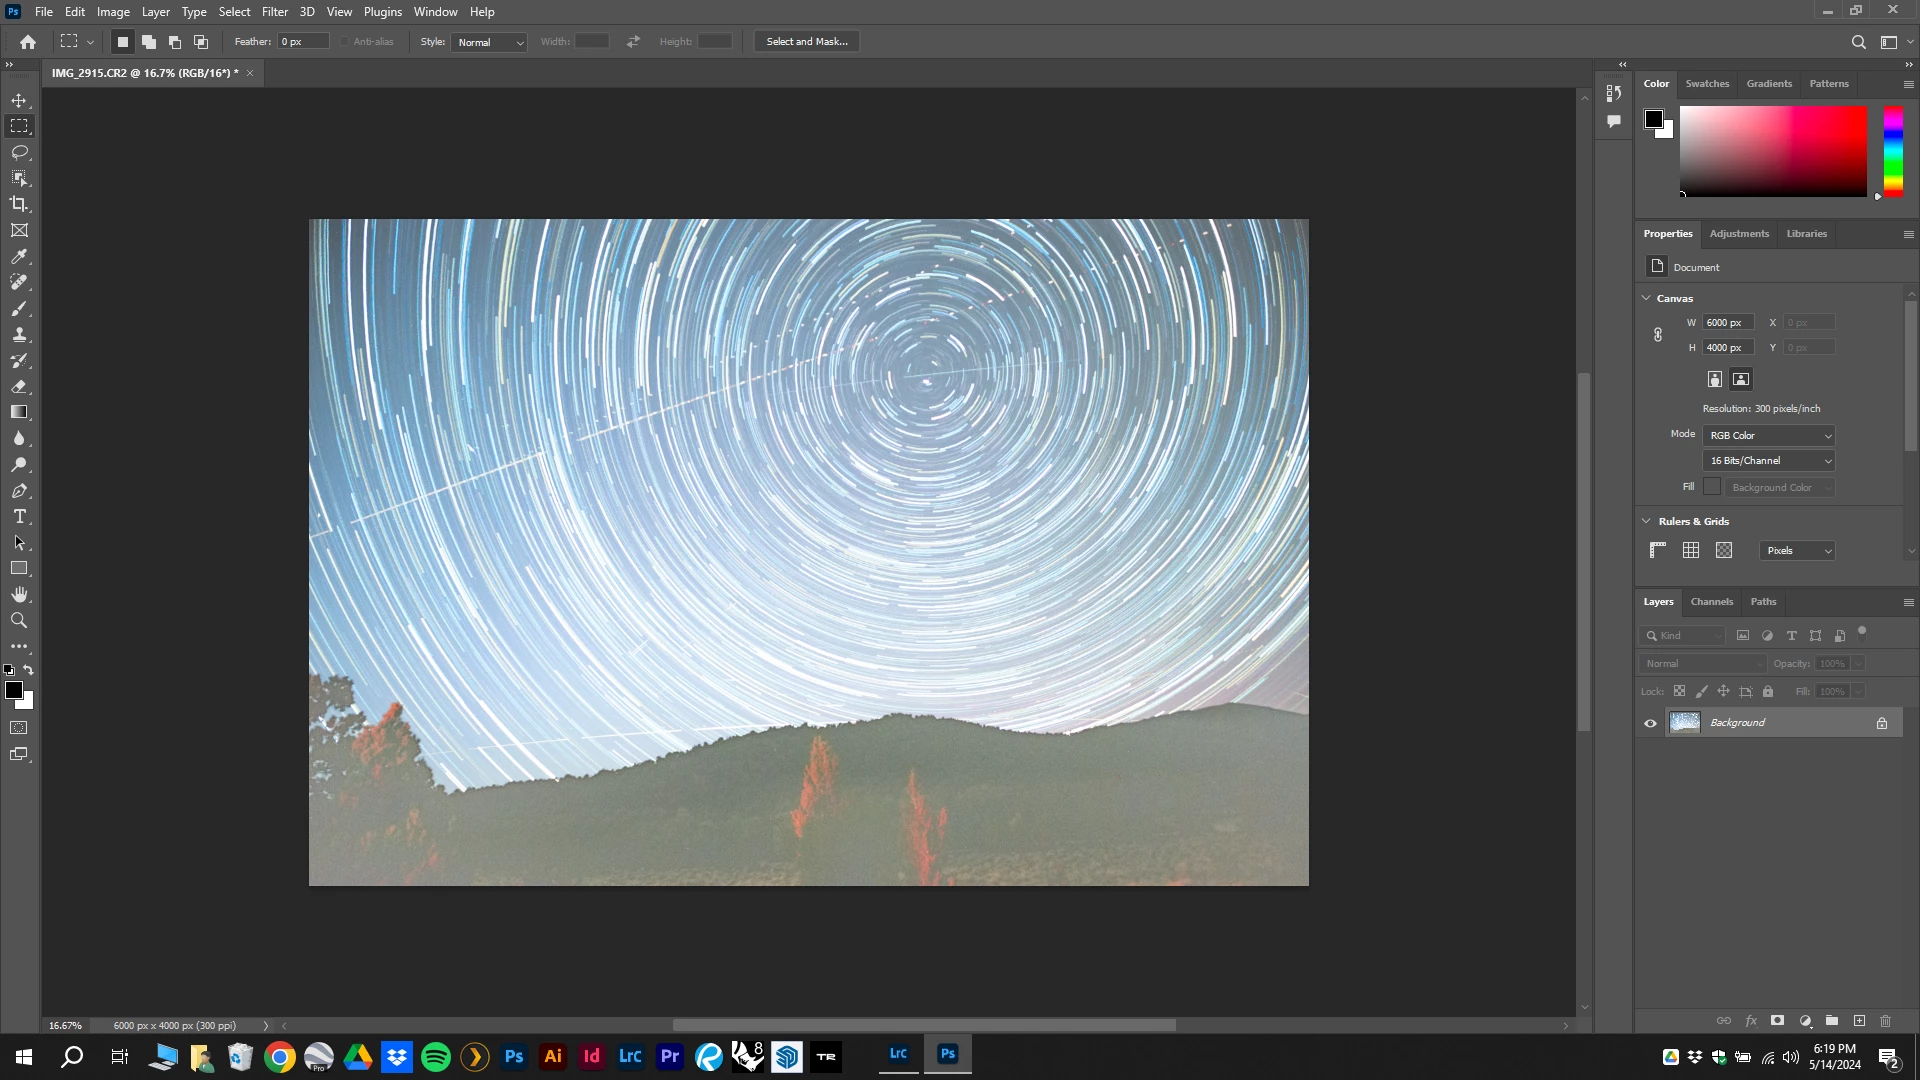Switch to the Channels tab
Screen dimensions: 1920x1080
1711,602
